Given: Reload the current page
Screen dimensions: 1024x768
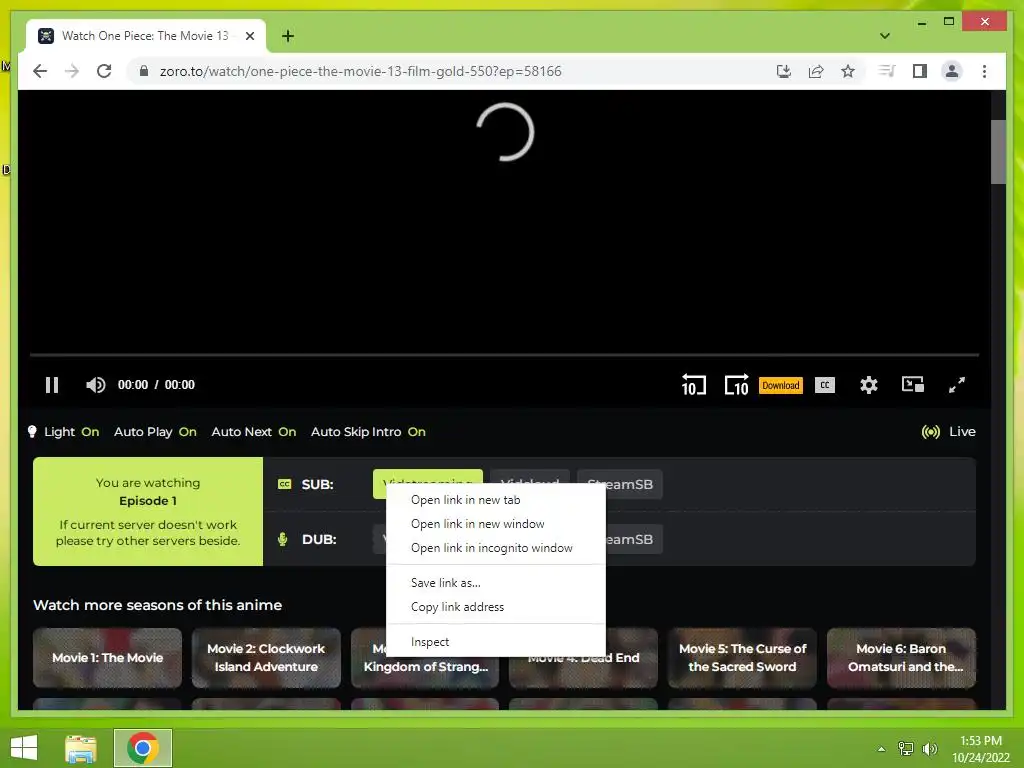Looking at the screenshot, I should 104,71.
